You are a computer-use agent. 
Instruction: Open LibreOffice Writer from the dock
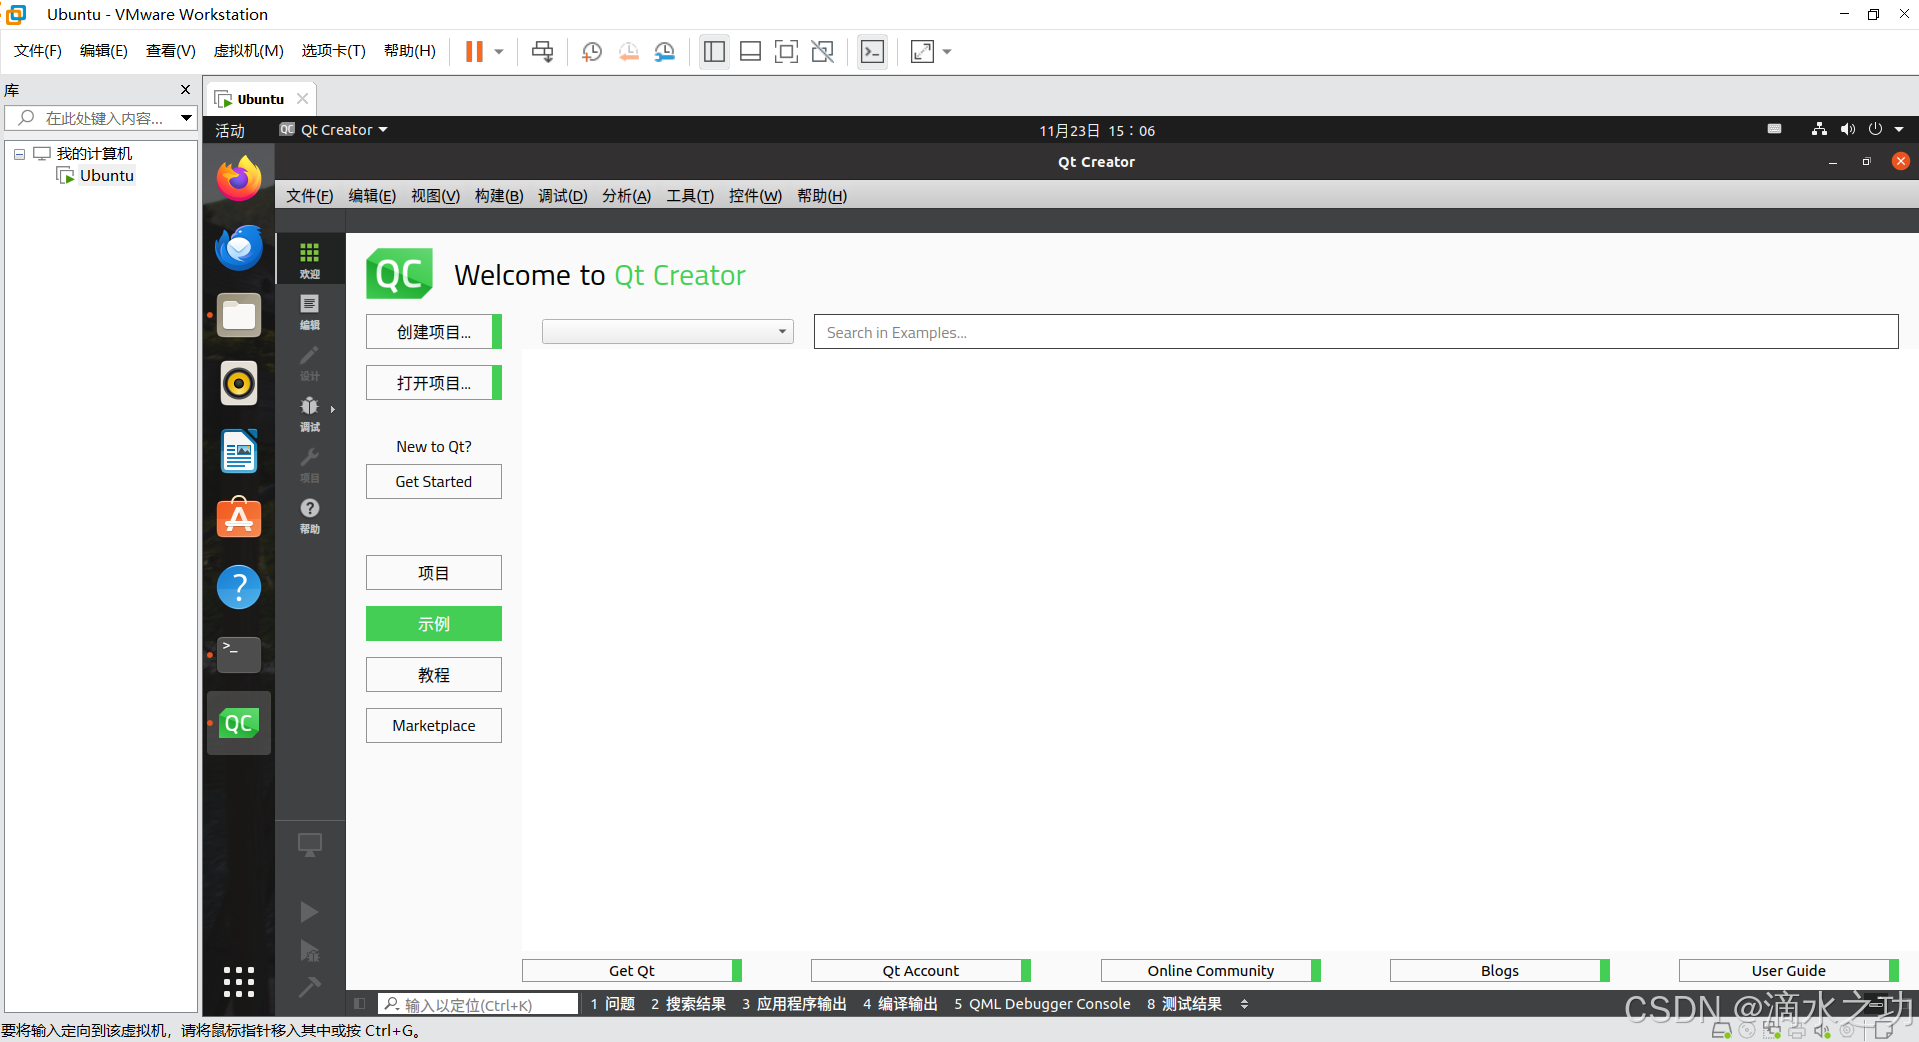pyautogui.click(x=239, y=451)
